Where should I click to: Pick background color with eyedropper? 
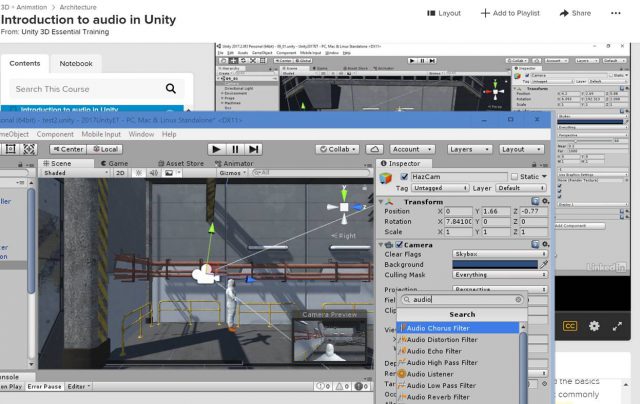(544, 264)
